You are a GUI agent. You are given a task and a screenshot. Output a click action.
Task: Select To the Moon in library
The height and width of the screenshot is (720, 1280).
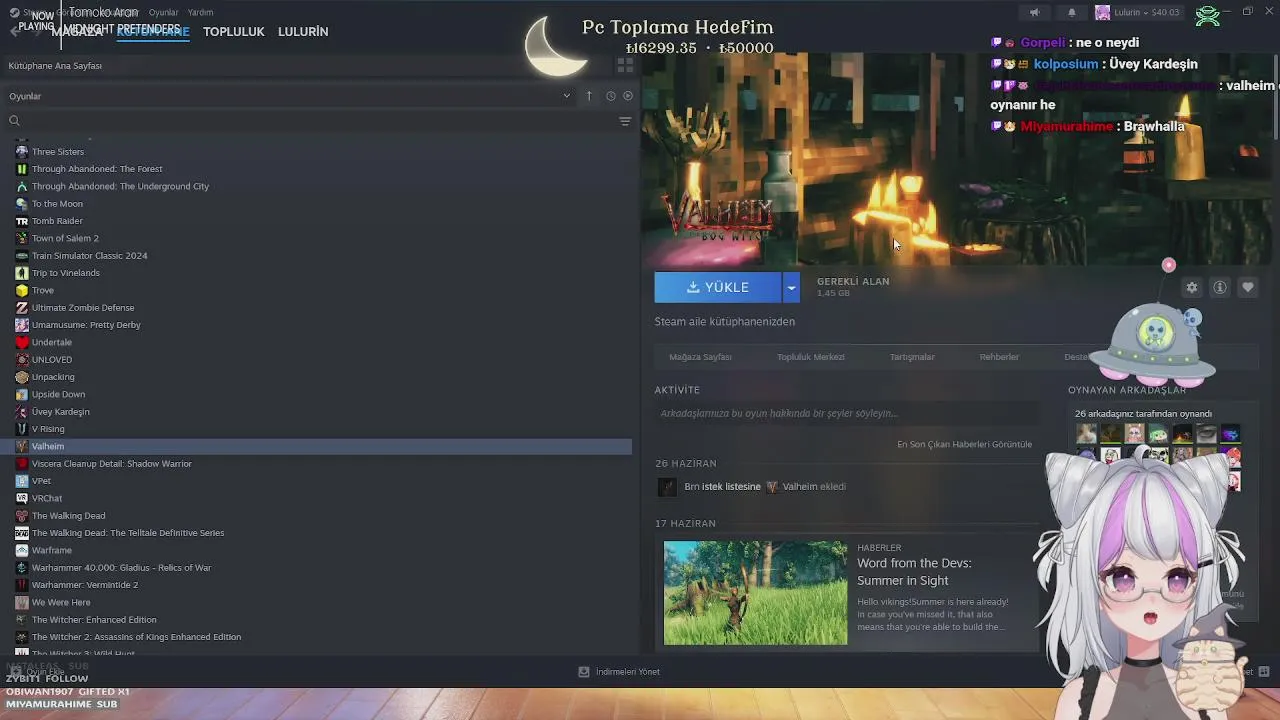(x=57, y=204)
